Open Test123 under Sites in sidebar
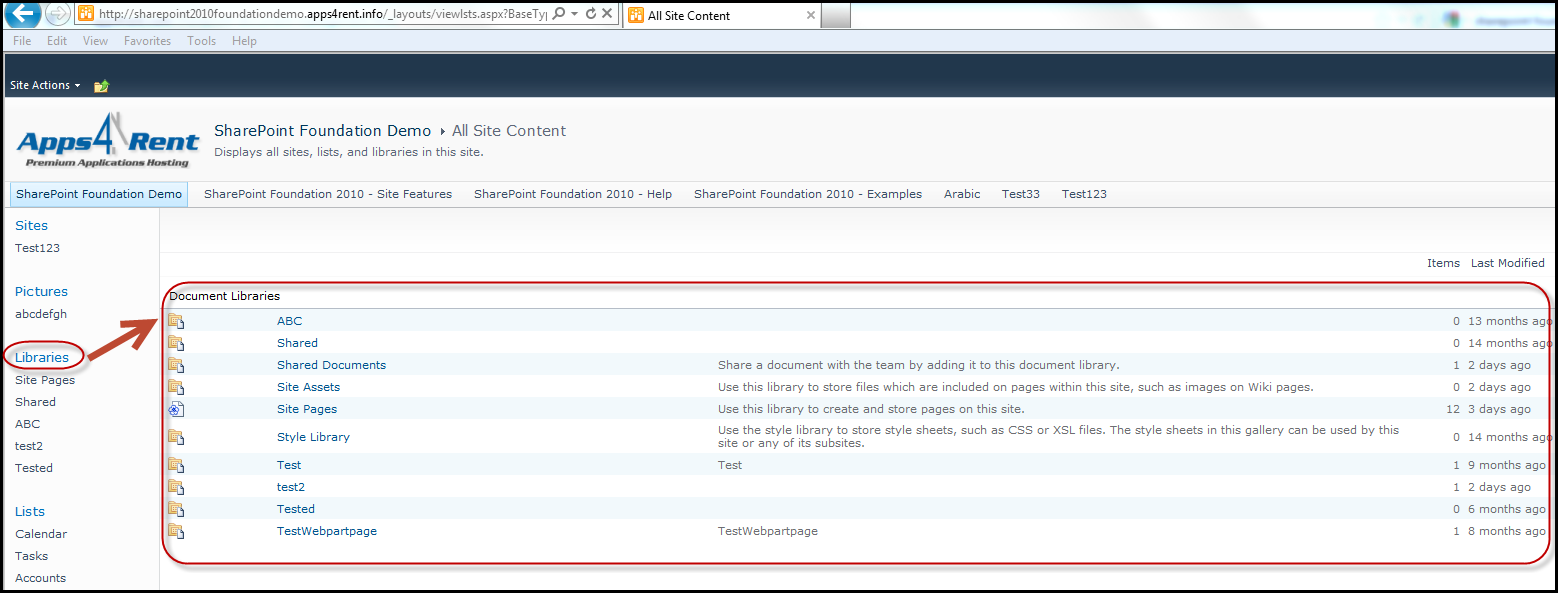Screen dimensions: 1558x593 [38, 248]
